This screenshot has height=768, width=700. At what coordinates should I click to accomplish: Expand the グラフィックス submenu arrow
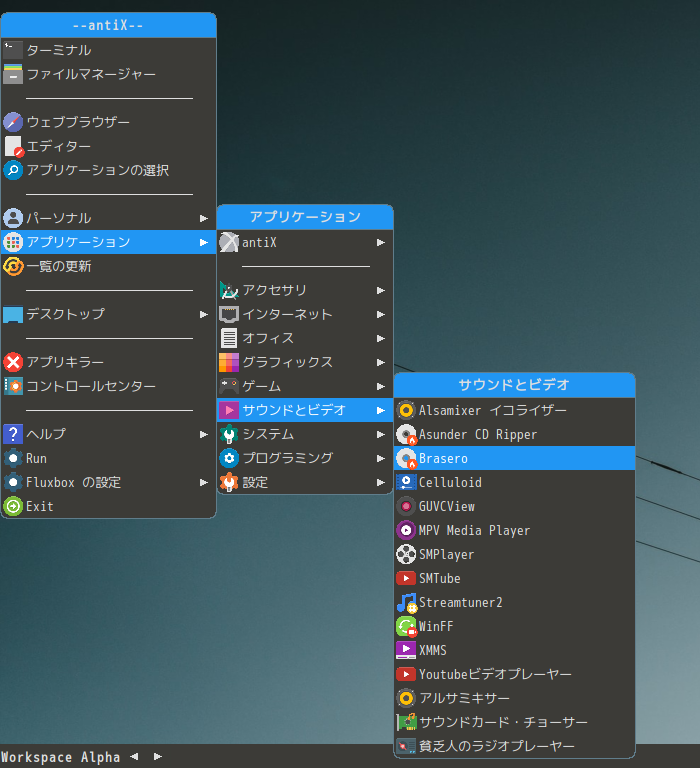(x=381, y=362)
